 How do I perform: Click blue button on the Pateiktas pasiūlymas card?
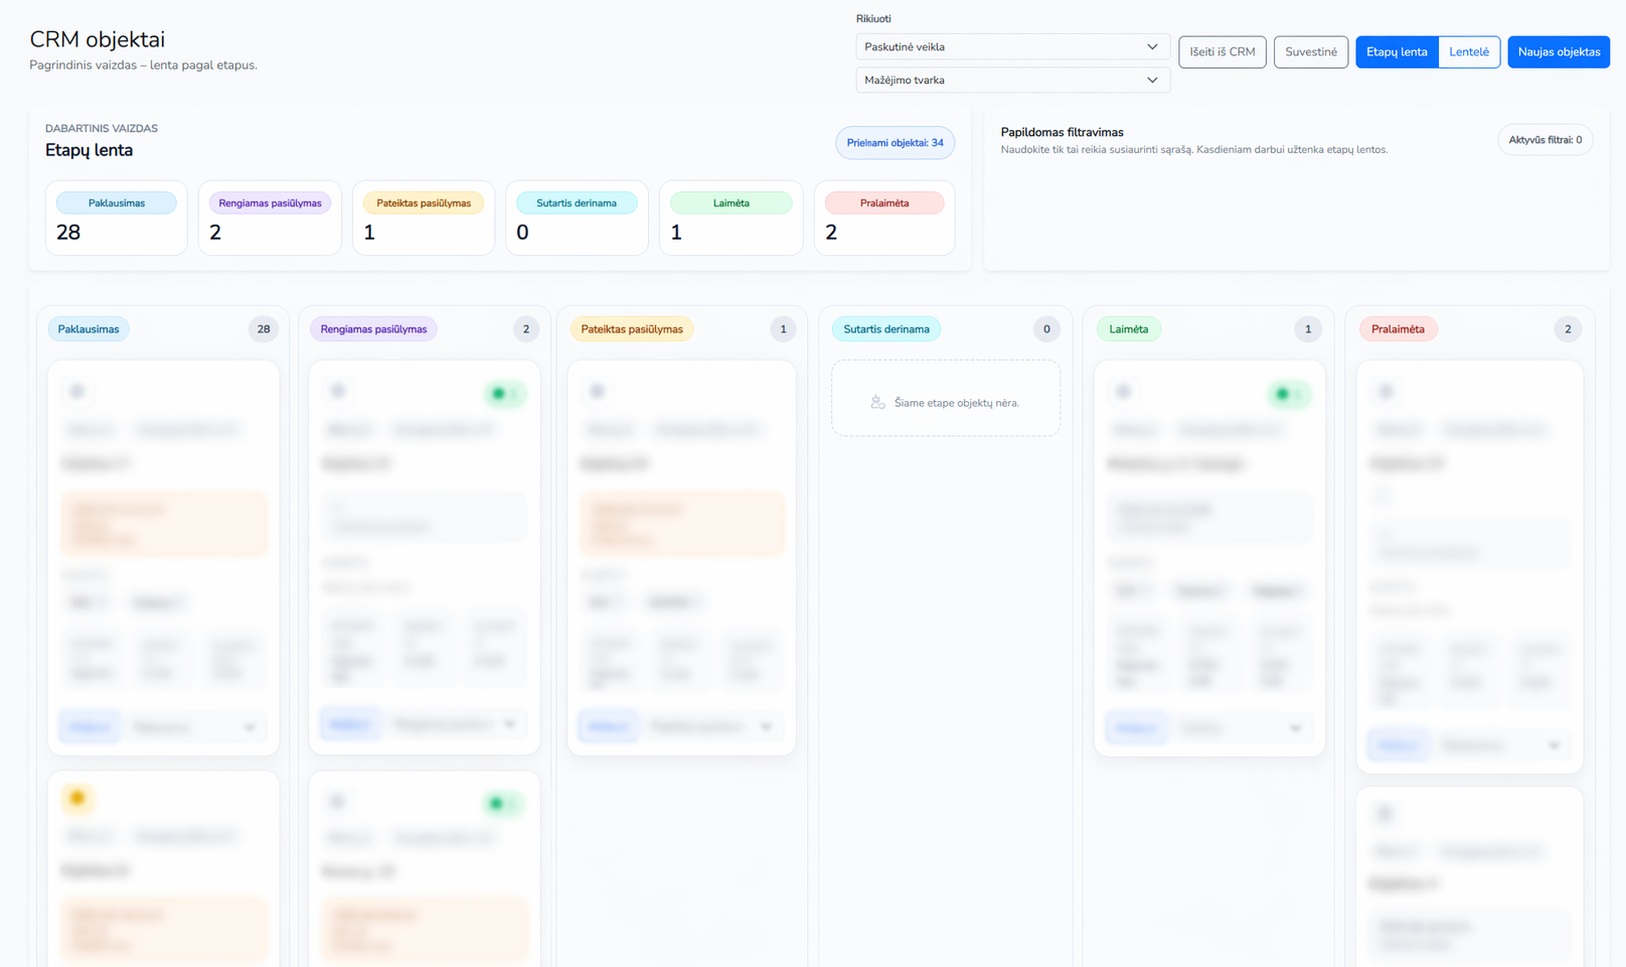click(x=607, y=726)
